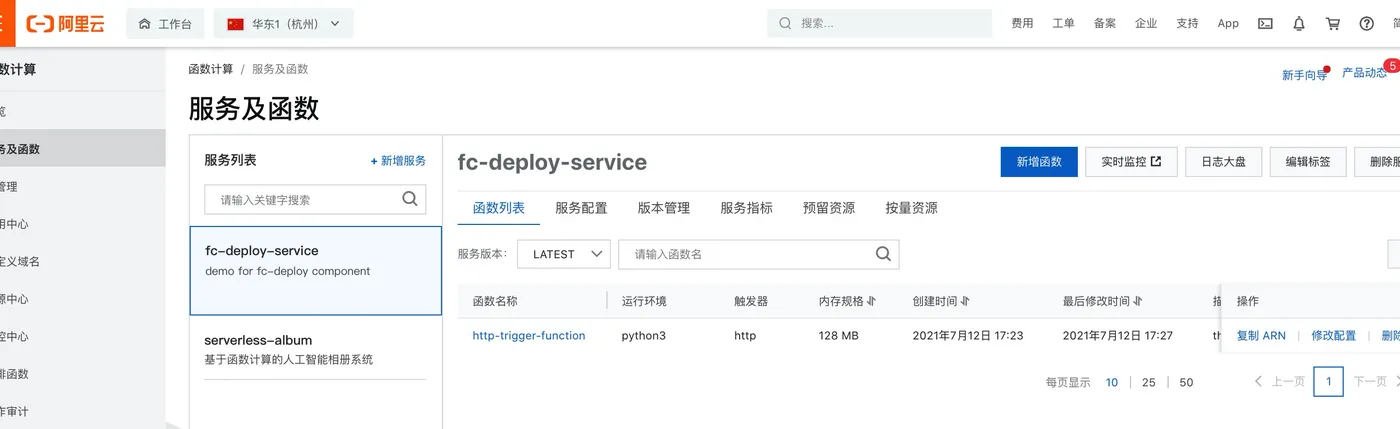Open the App menu item
Screen dimensions: 1400x429
(1228, 23)
